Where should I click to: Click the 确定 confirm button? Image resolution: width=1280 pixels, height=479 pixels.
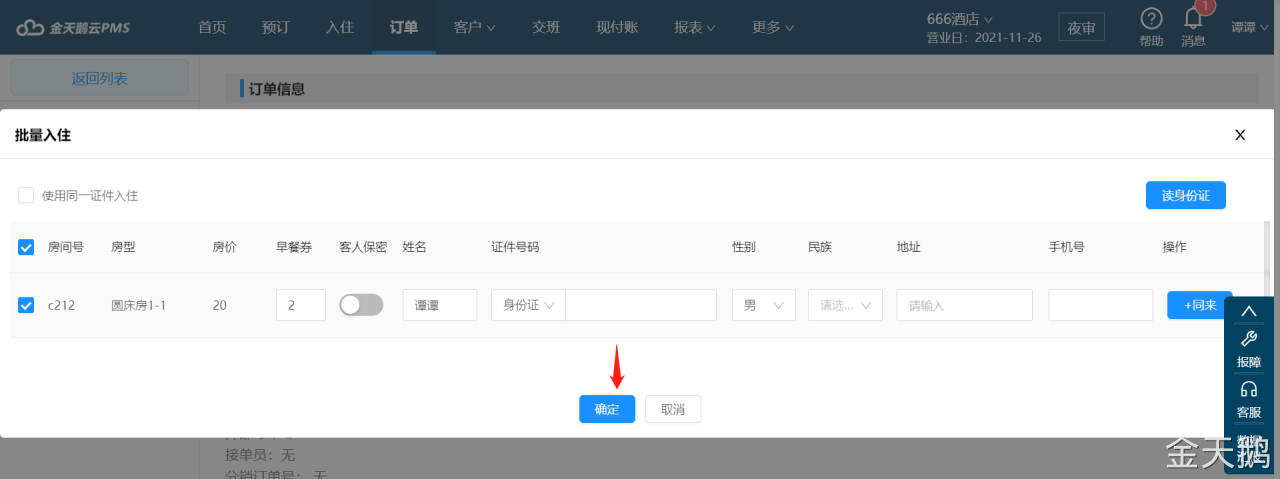pos(607,409)
